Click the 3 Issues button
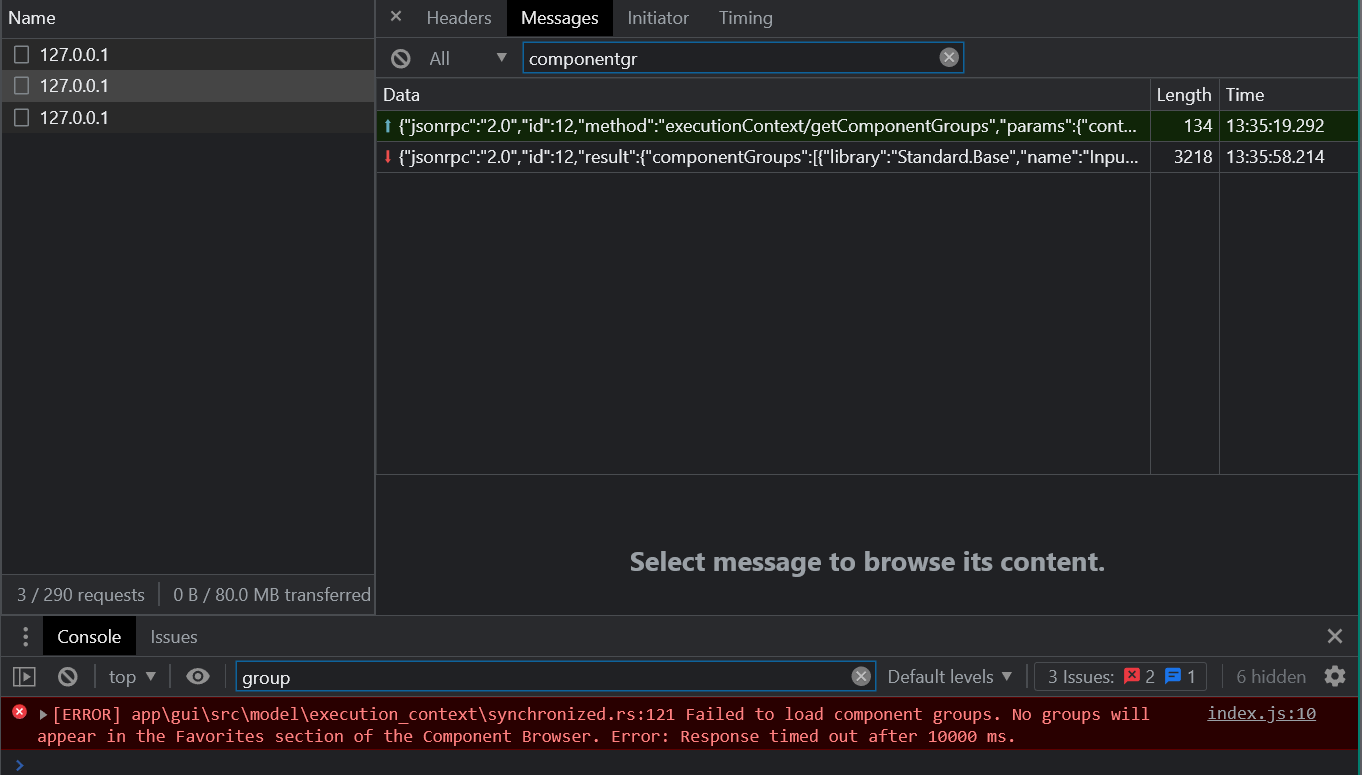 1120,676
